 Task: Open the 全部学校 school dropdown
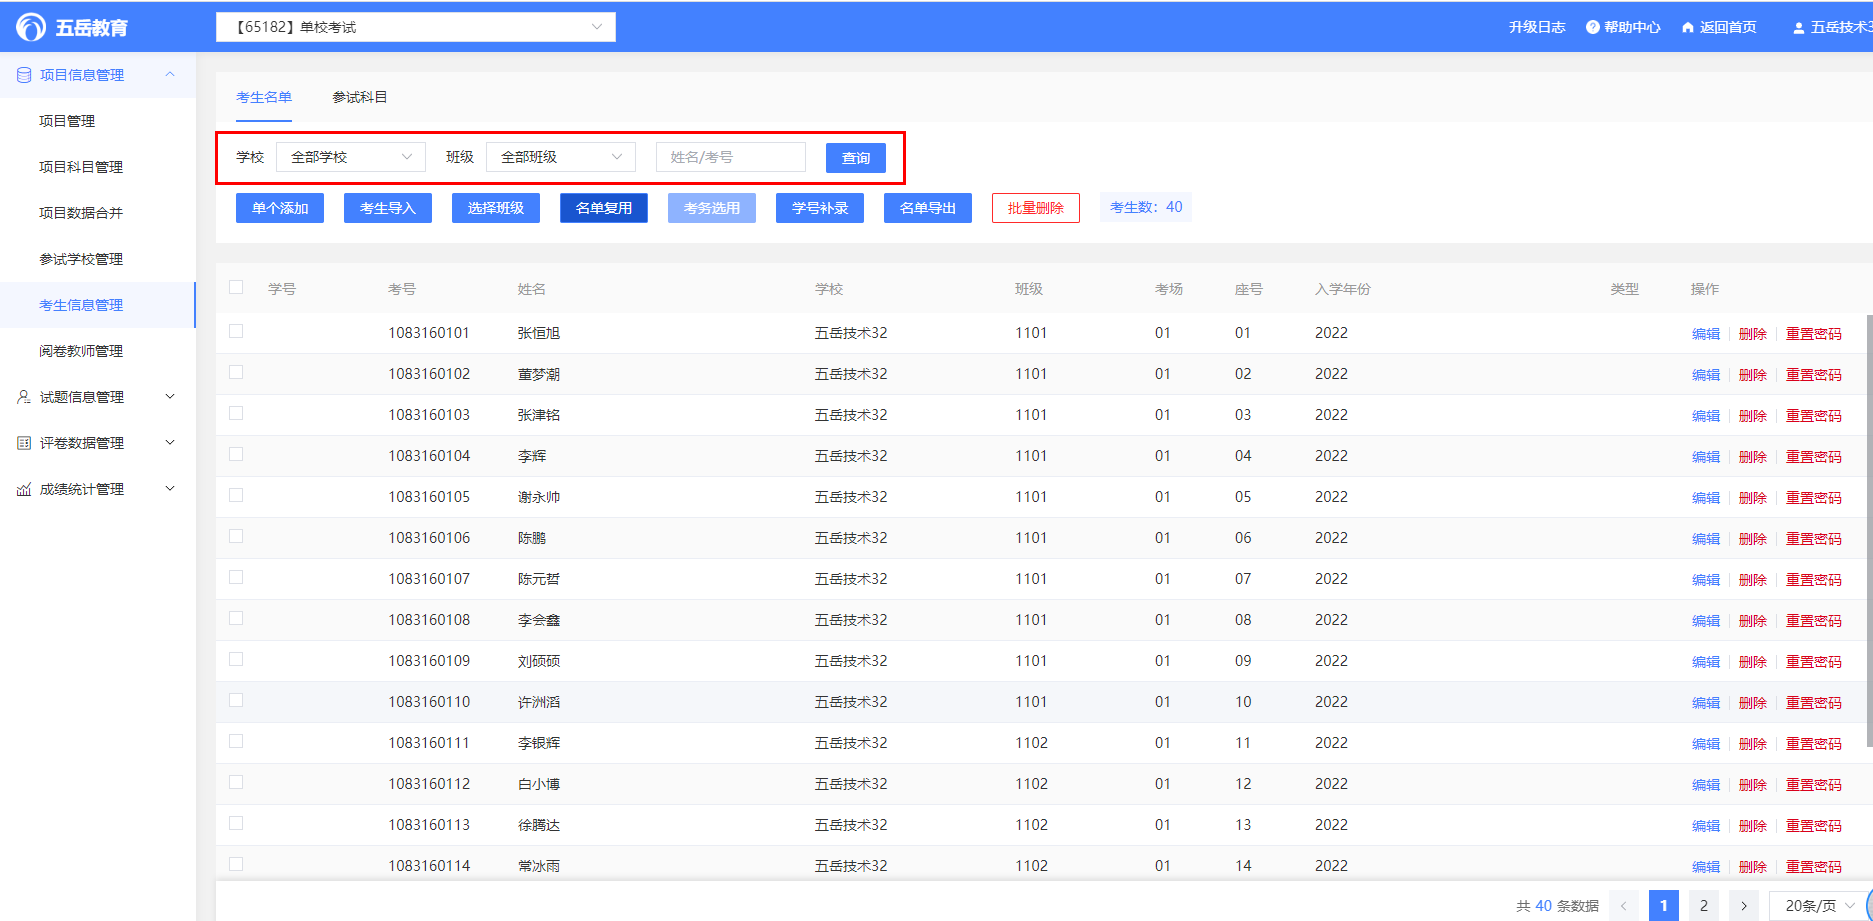(350, 157)
